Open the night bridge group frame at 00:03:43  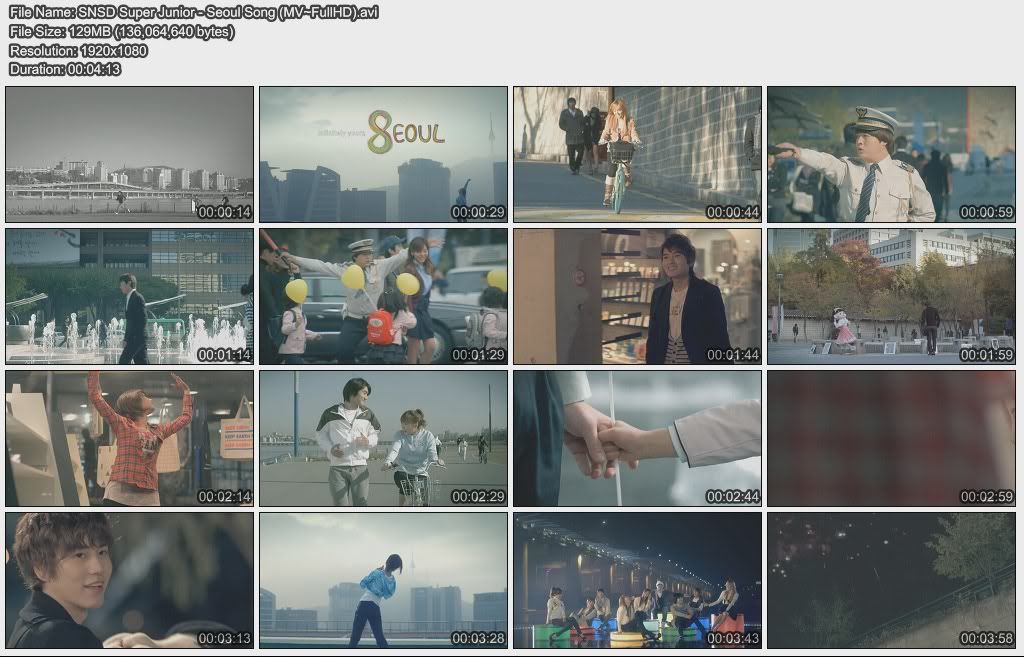[637, 580]
